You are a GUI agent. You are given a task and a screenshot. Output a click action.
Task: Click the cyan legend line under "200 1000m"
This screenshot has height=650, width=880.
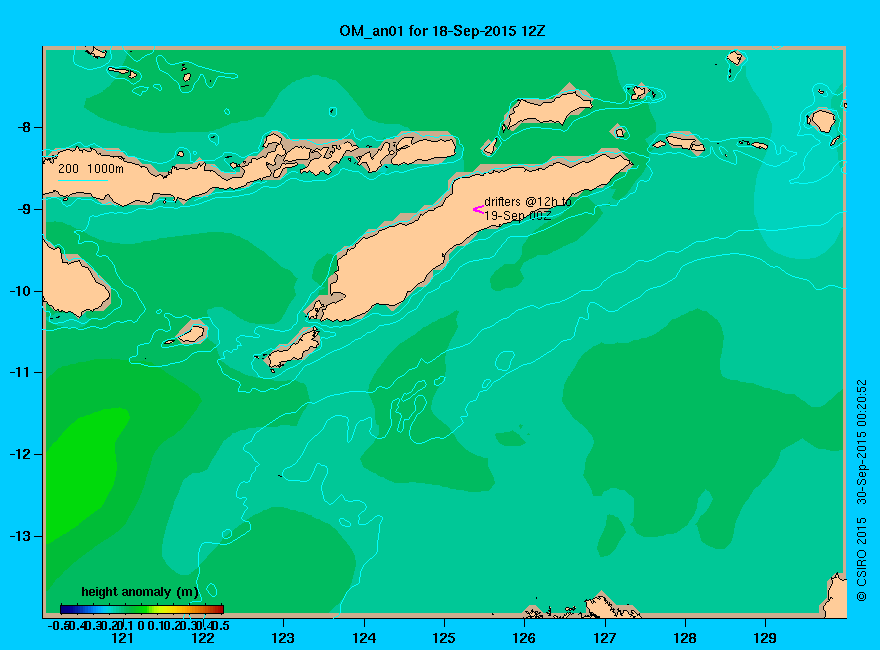pos(82,180)
